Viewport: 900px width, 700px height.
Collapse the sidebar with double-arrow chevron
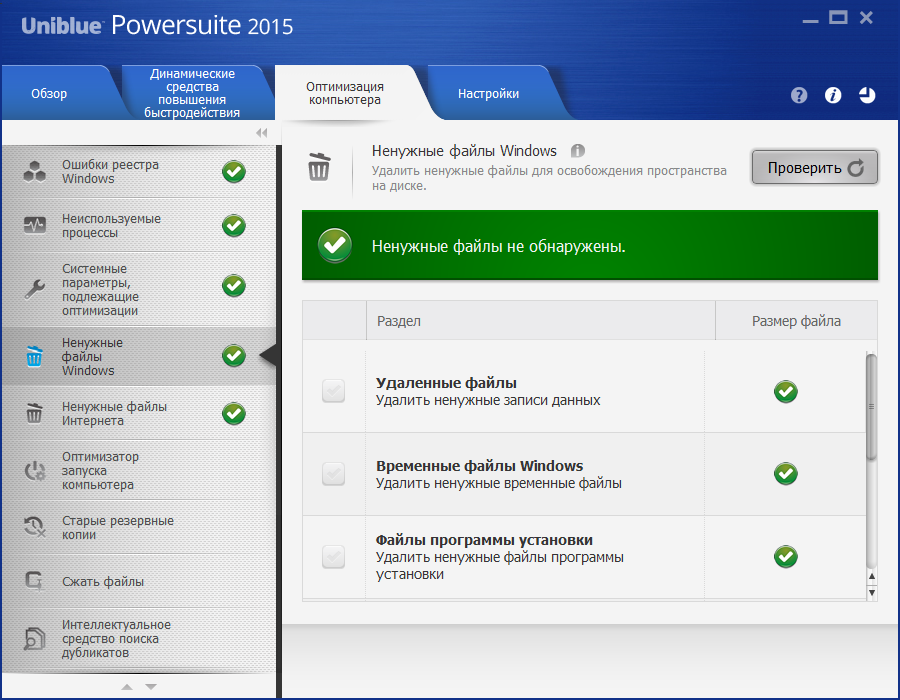click(262, 133)
